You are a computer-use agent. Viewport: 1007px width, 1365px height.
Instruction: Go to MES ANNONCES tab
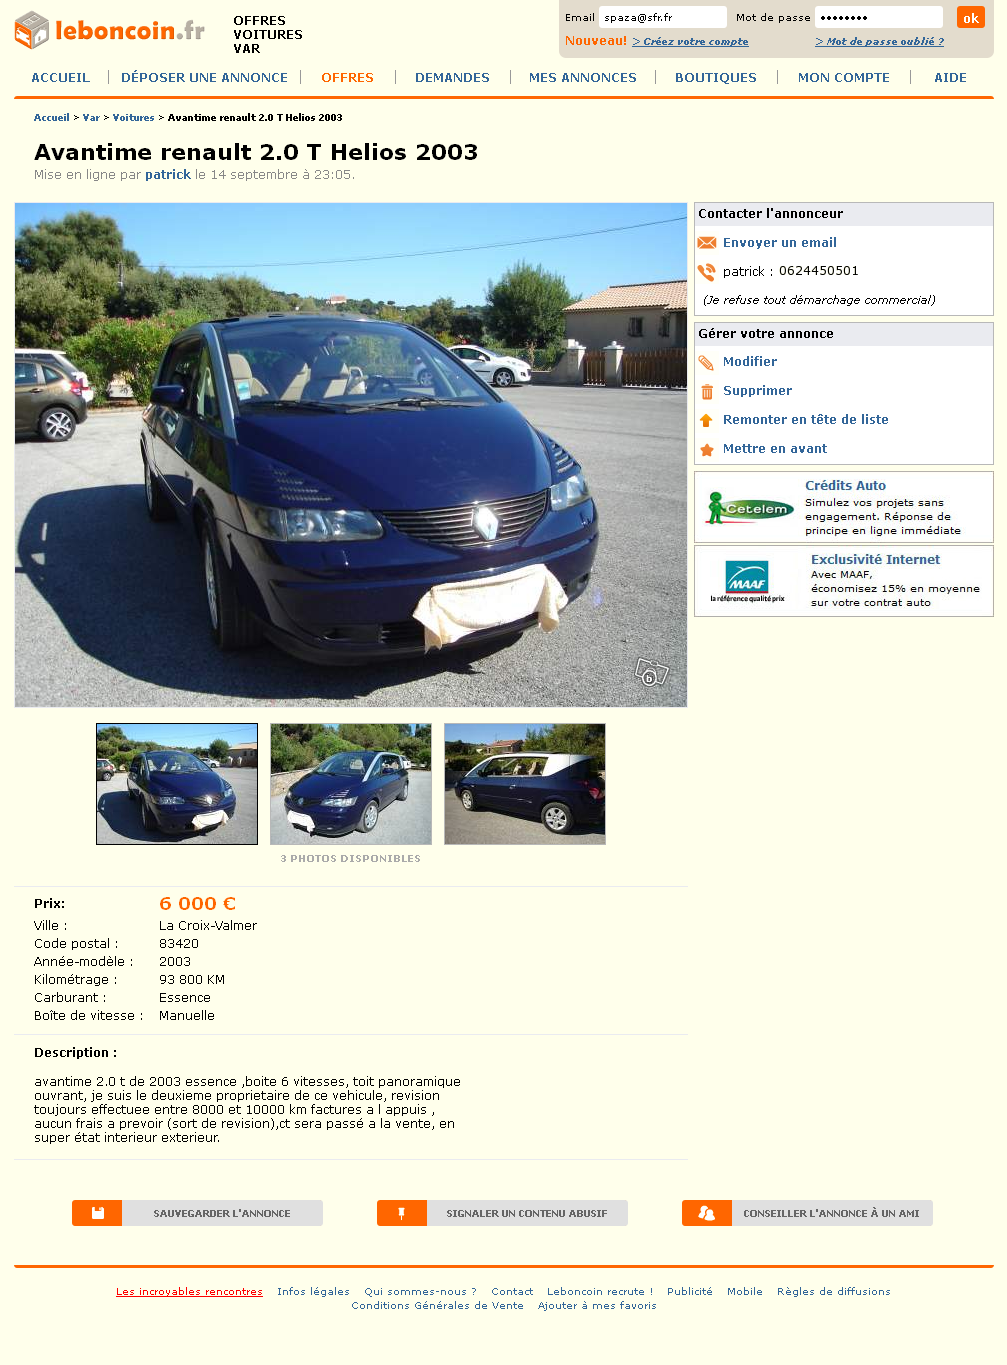coord(583,77)
